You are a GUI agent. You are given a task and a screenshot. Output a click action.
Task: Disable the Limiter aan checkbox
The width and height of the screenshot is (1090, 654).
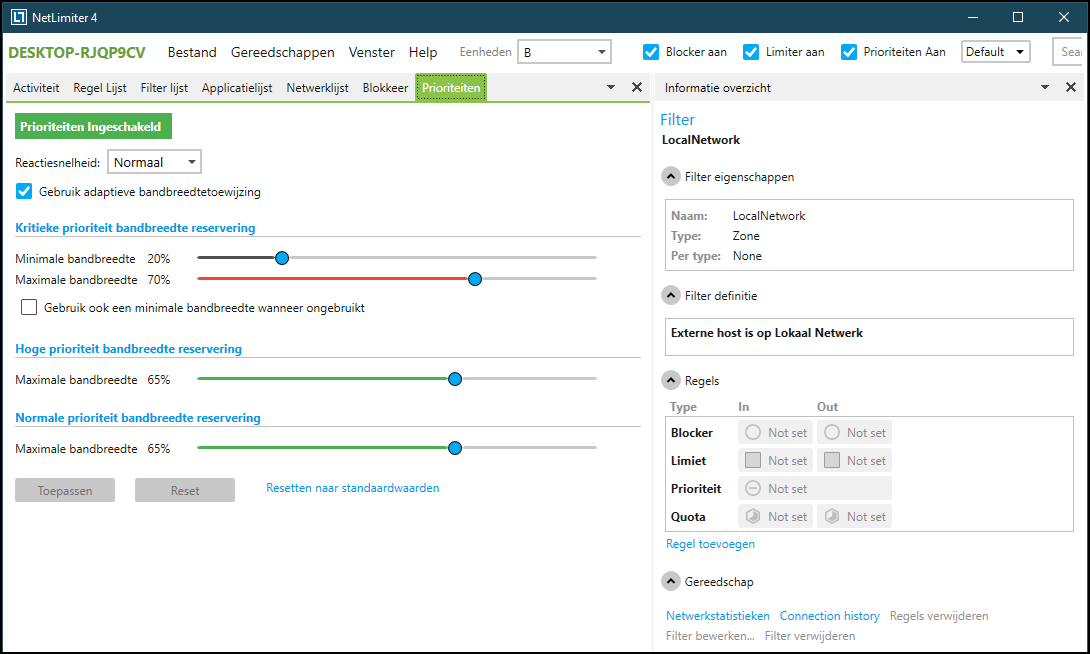[751, 52]
